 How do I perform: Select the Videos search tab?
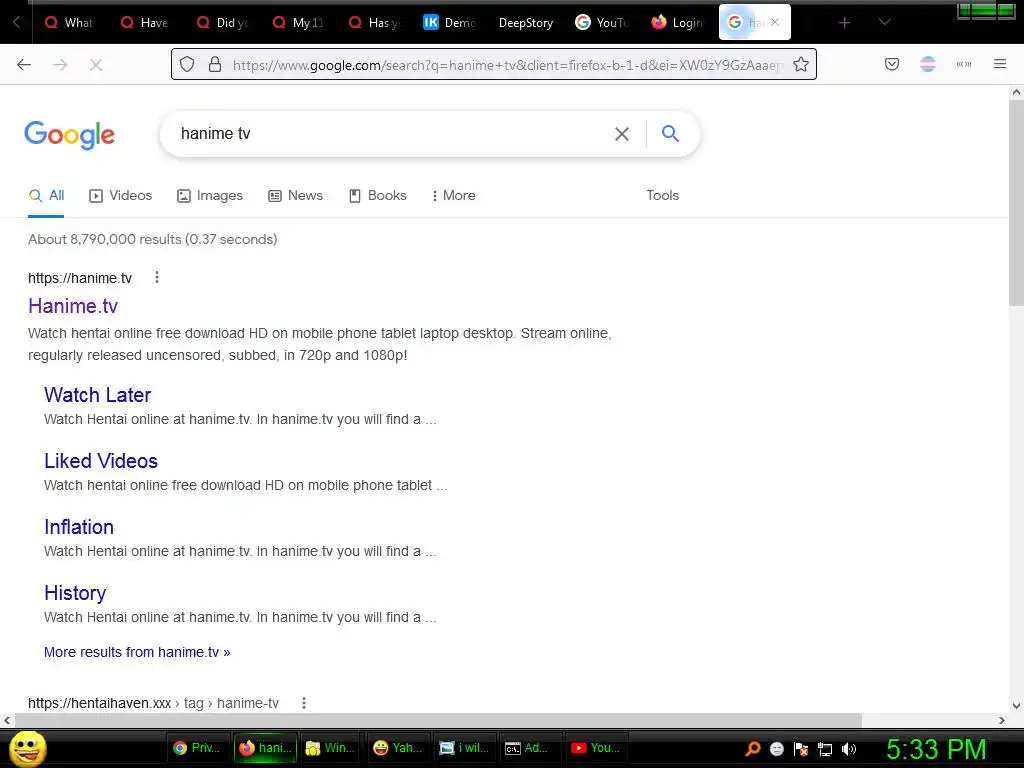[121, 195]
